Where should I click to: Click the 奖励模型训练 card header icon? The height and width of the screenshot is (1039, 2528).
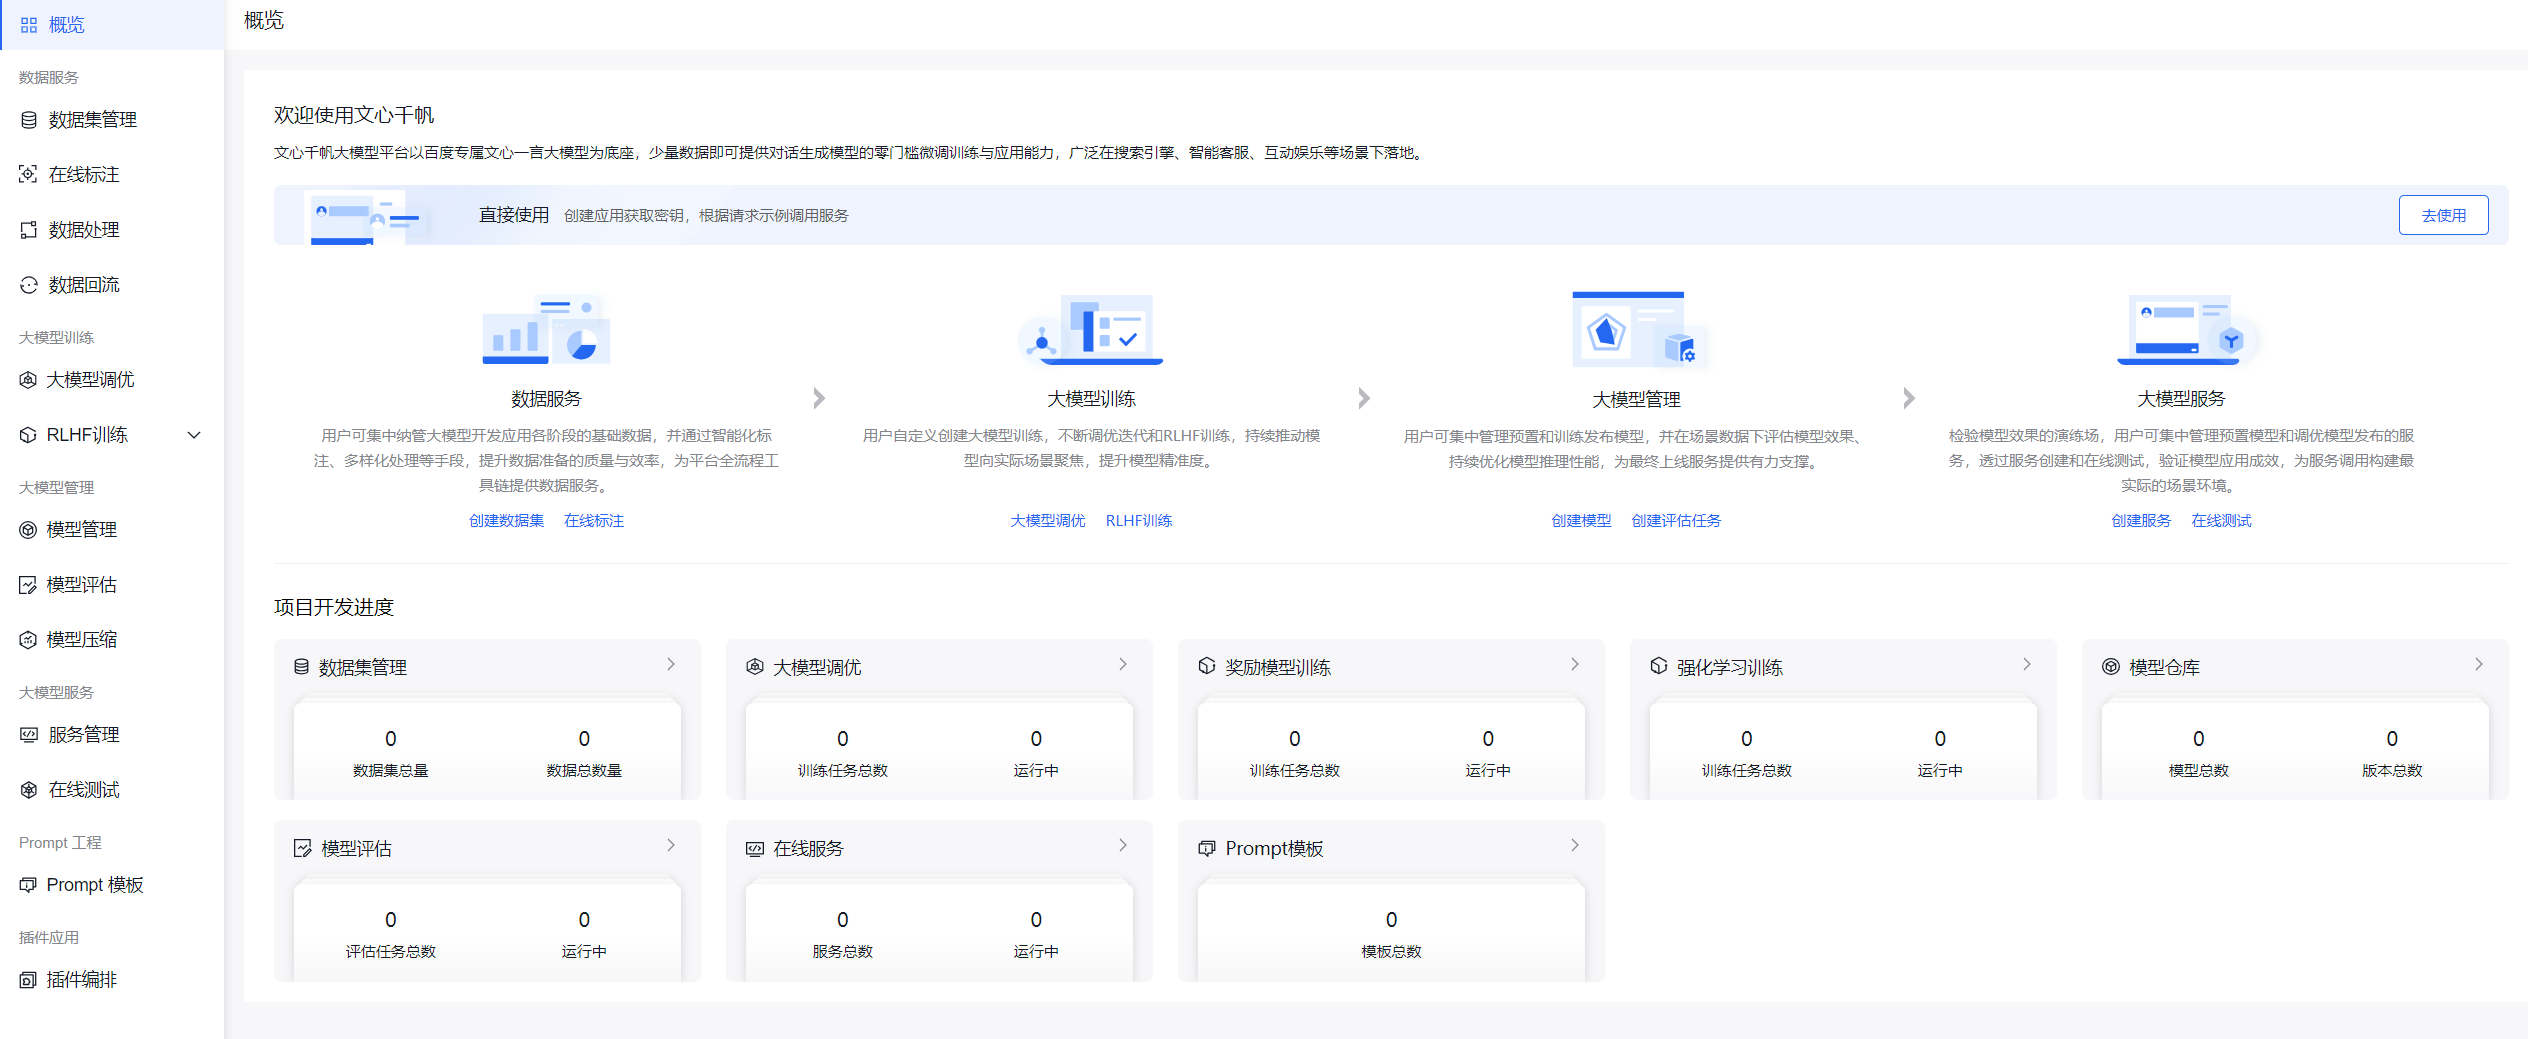pos(1207,666)
